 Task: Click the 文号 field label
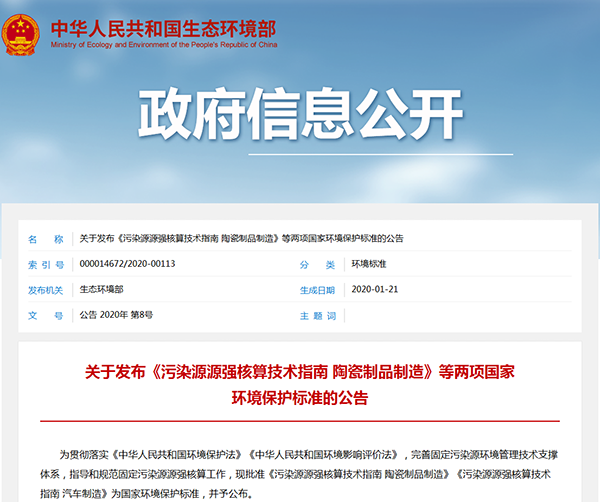[x=46, y=315]
